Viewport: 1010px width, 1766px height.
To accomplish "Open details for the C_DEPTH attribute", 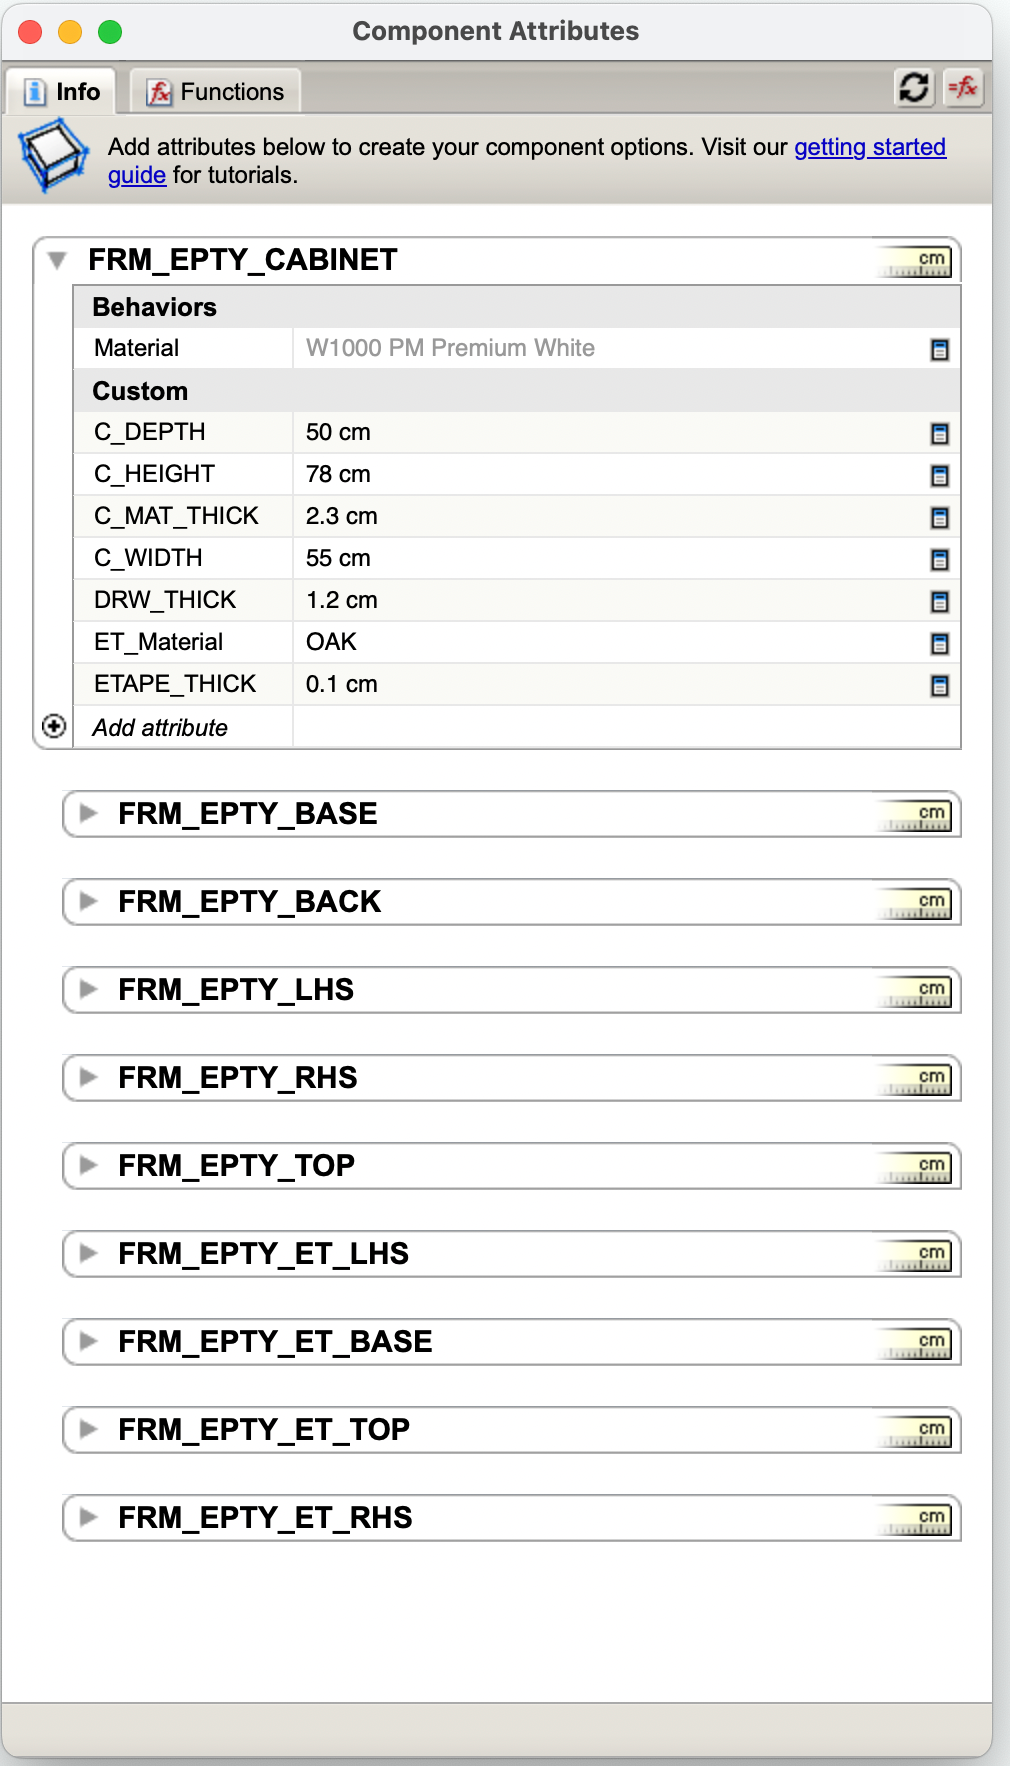I will 939,434.
